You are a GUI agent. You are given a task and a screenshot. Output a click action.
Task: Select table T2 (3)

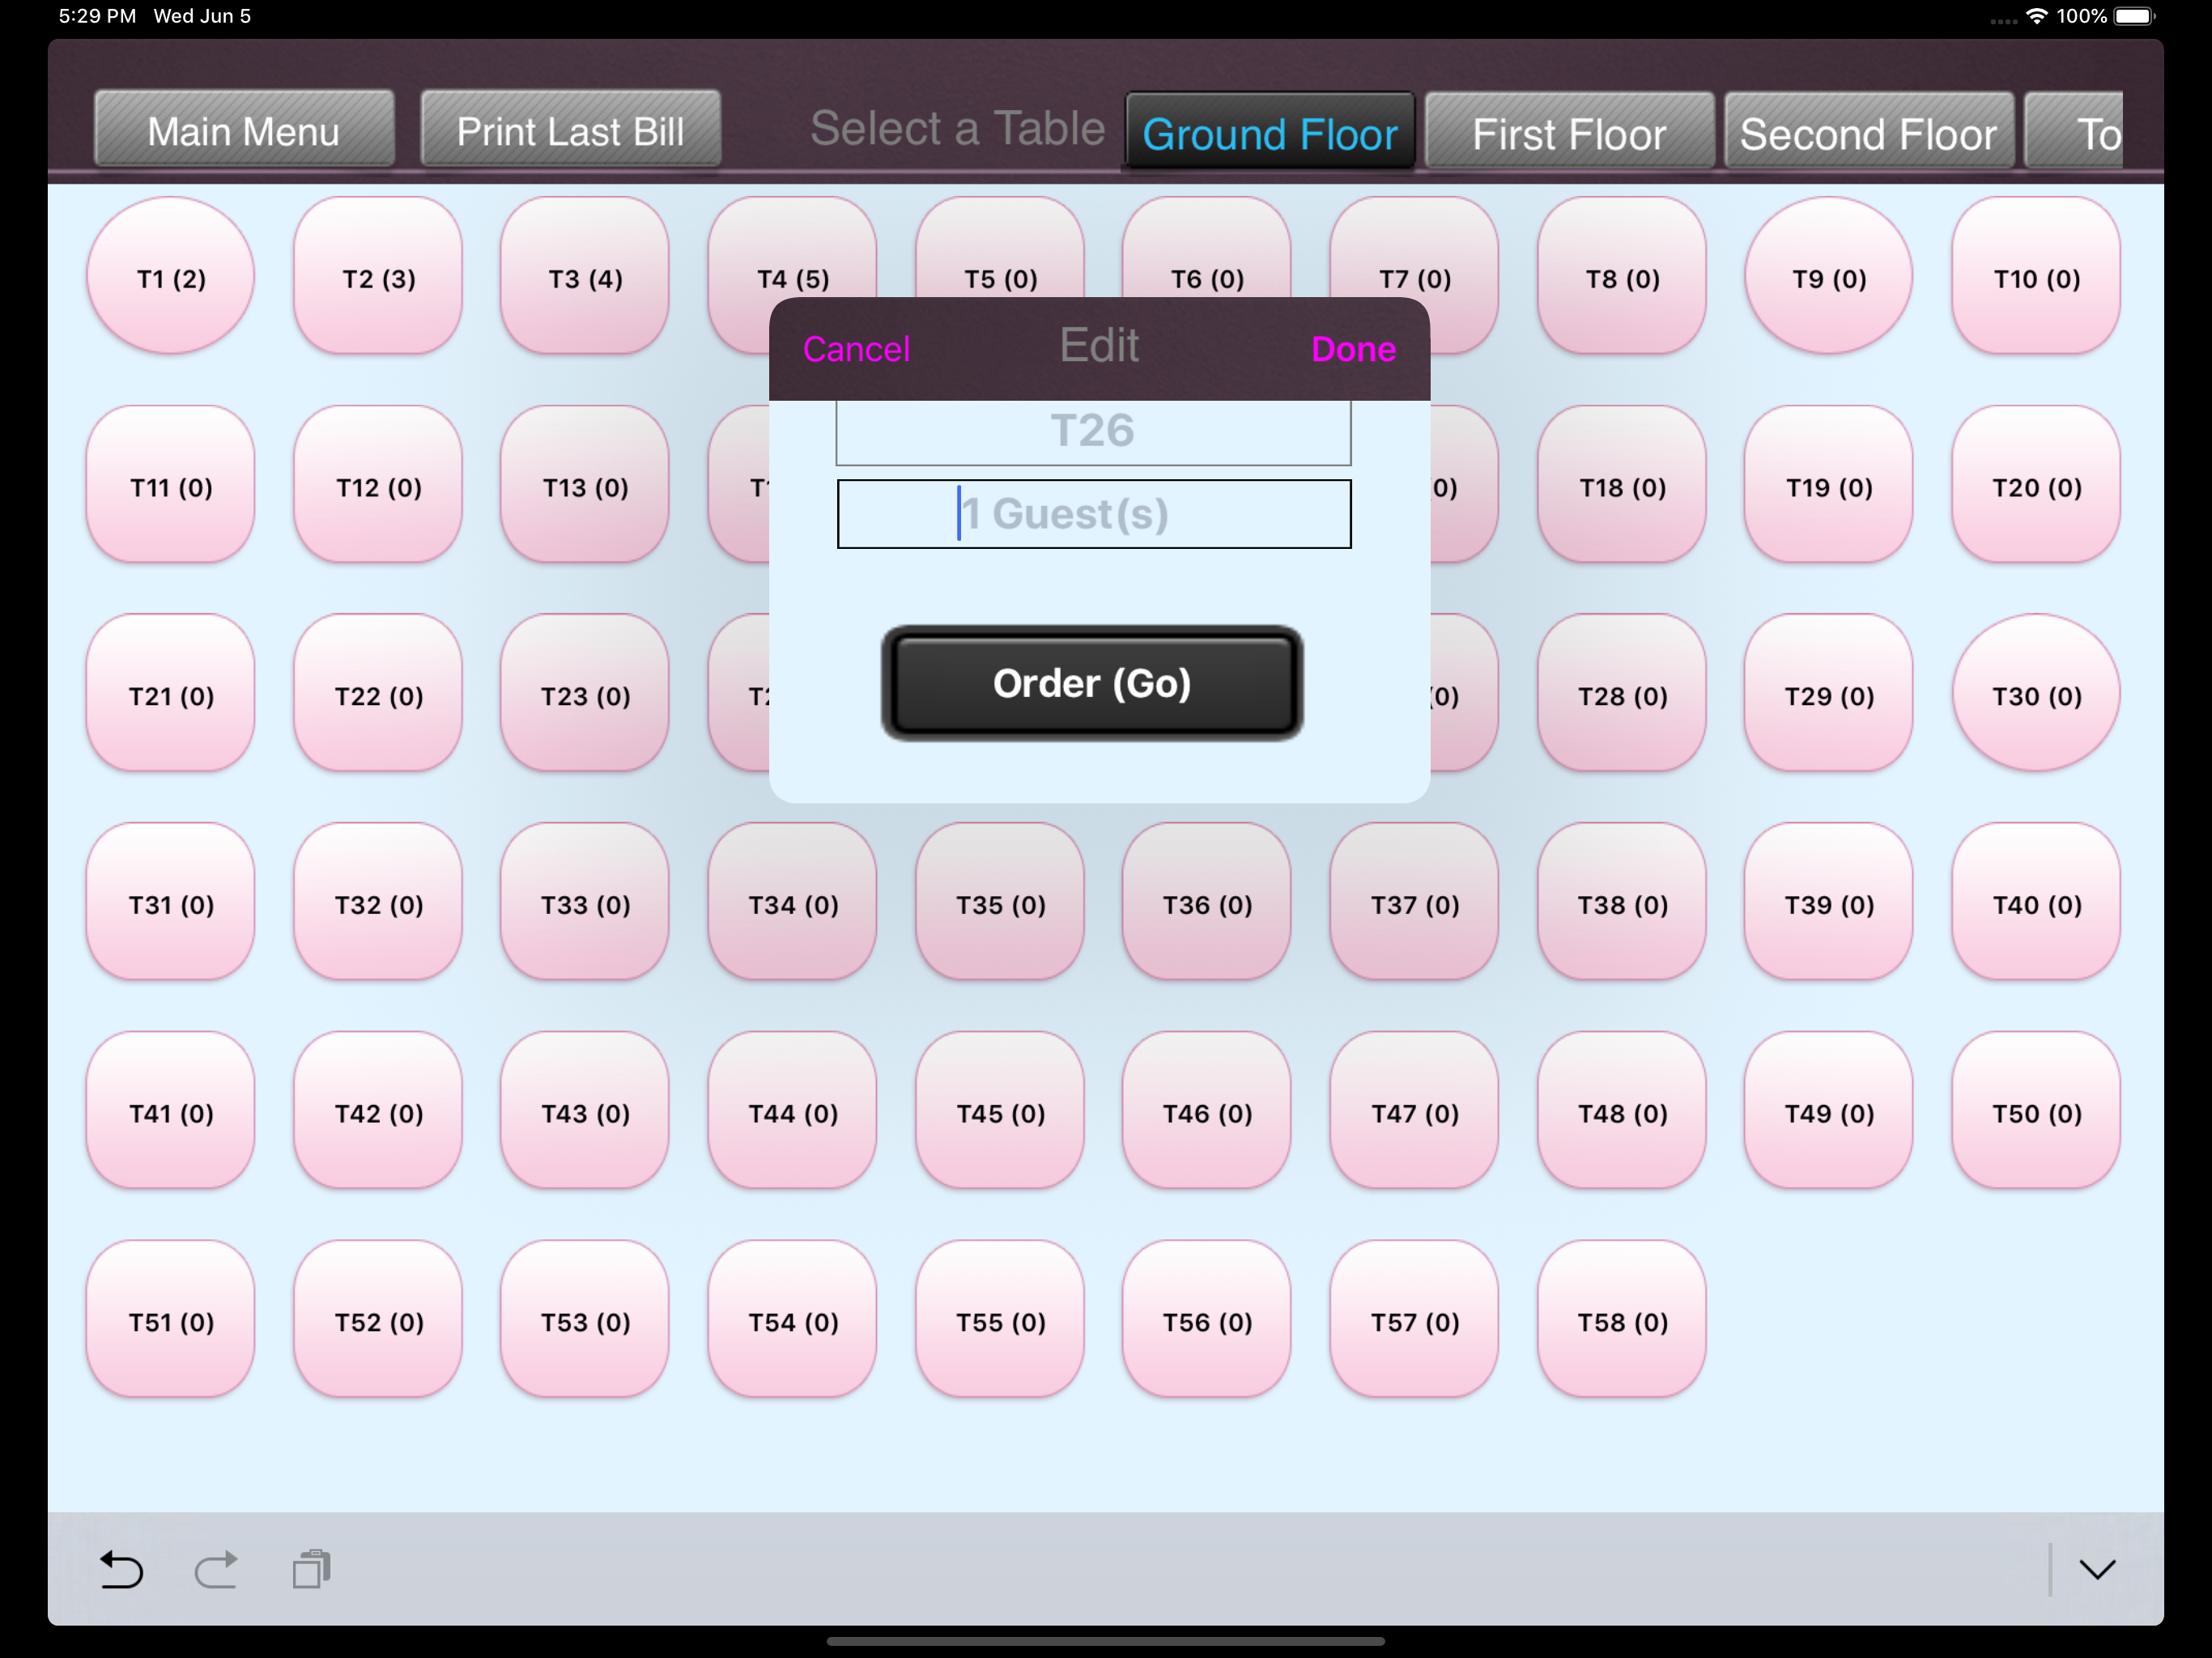(x=378, y=275)
